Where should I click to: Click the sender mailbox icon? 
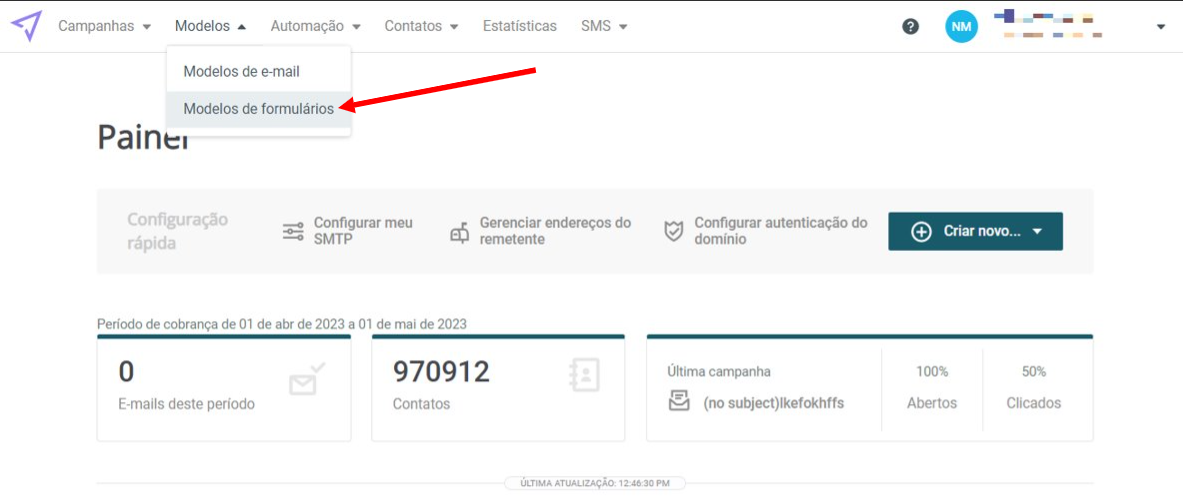(x=459, y=233)
